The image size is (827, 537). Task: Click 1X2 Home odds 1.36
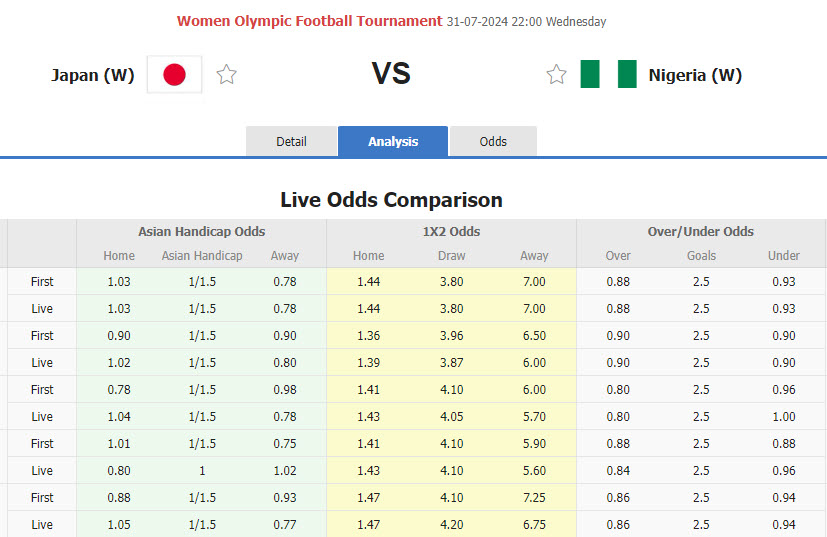click(x=369, y=335)
